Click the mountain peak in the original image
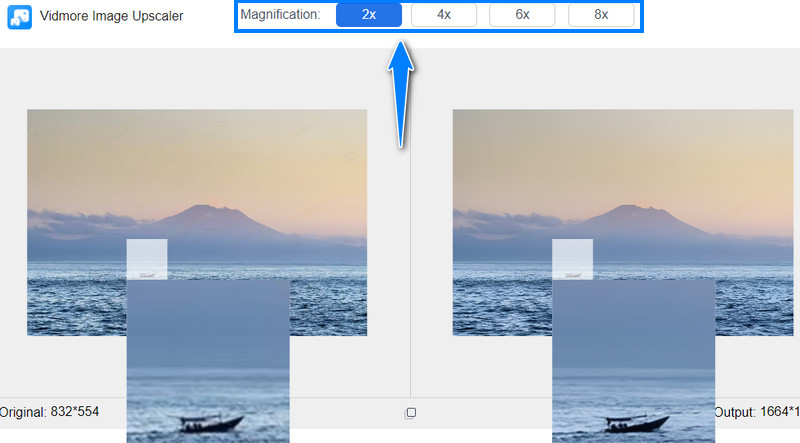This screenshot has height=443, width=800. coord(204,208)
